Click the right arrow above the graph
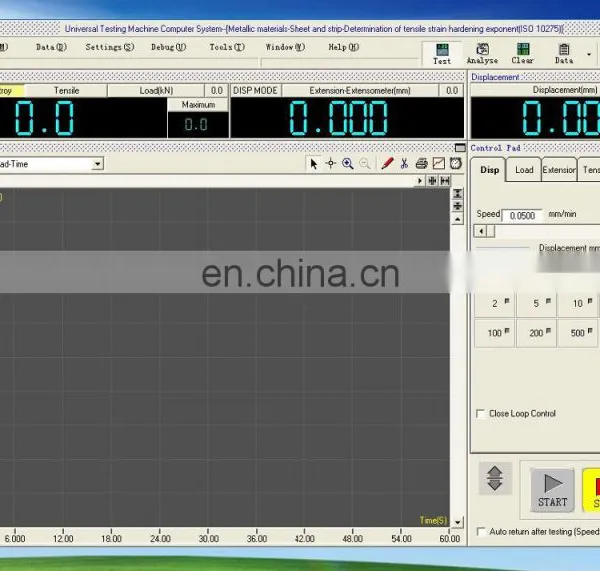 pos(420,181)
